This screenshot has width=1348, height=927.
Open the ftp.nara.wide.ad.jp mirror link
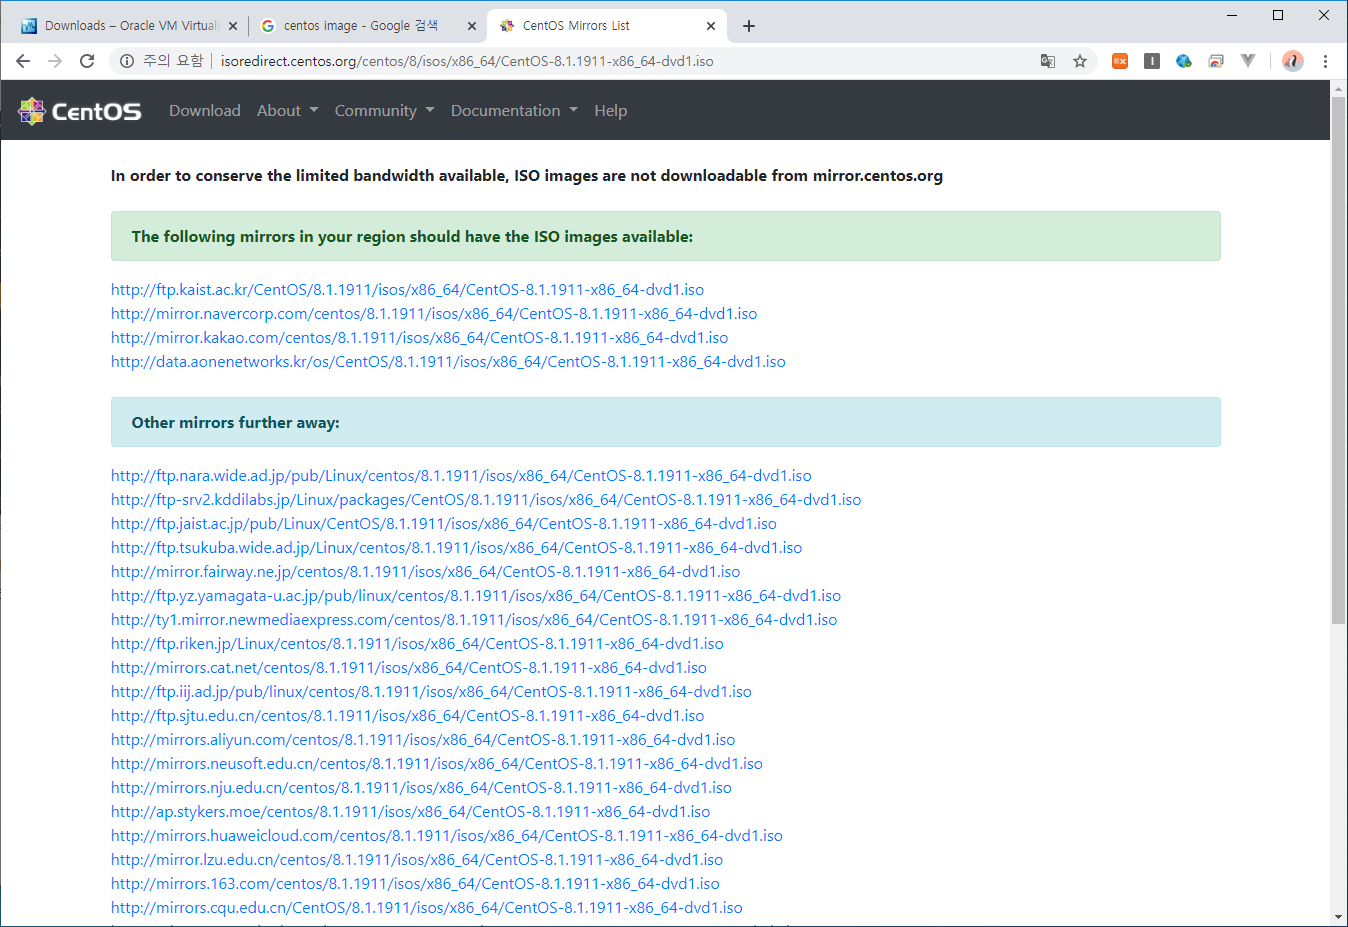tap(461, 476)
